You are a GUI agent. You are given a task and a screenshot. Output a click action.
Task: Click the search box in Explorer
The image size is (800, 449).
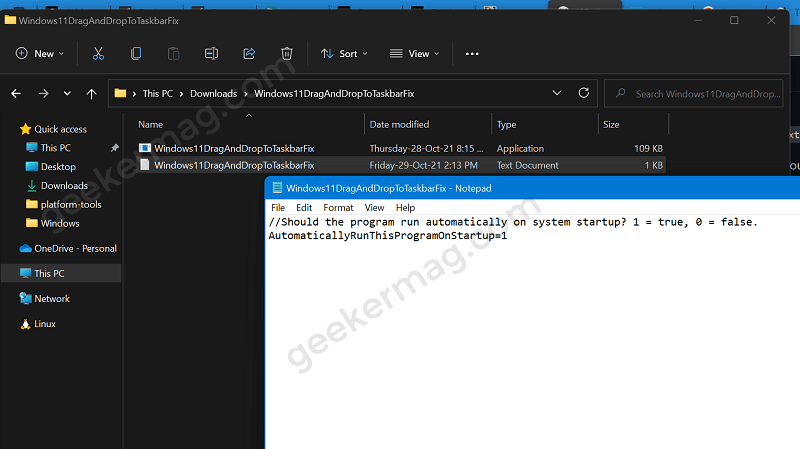pos(693,93)
